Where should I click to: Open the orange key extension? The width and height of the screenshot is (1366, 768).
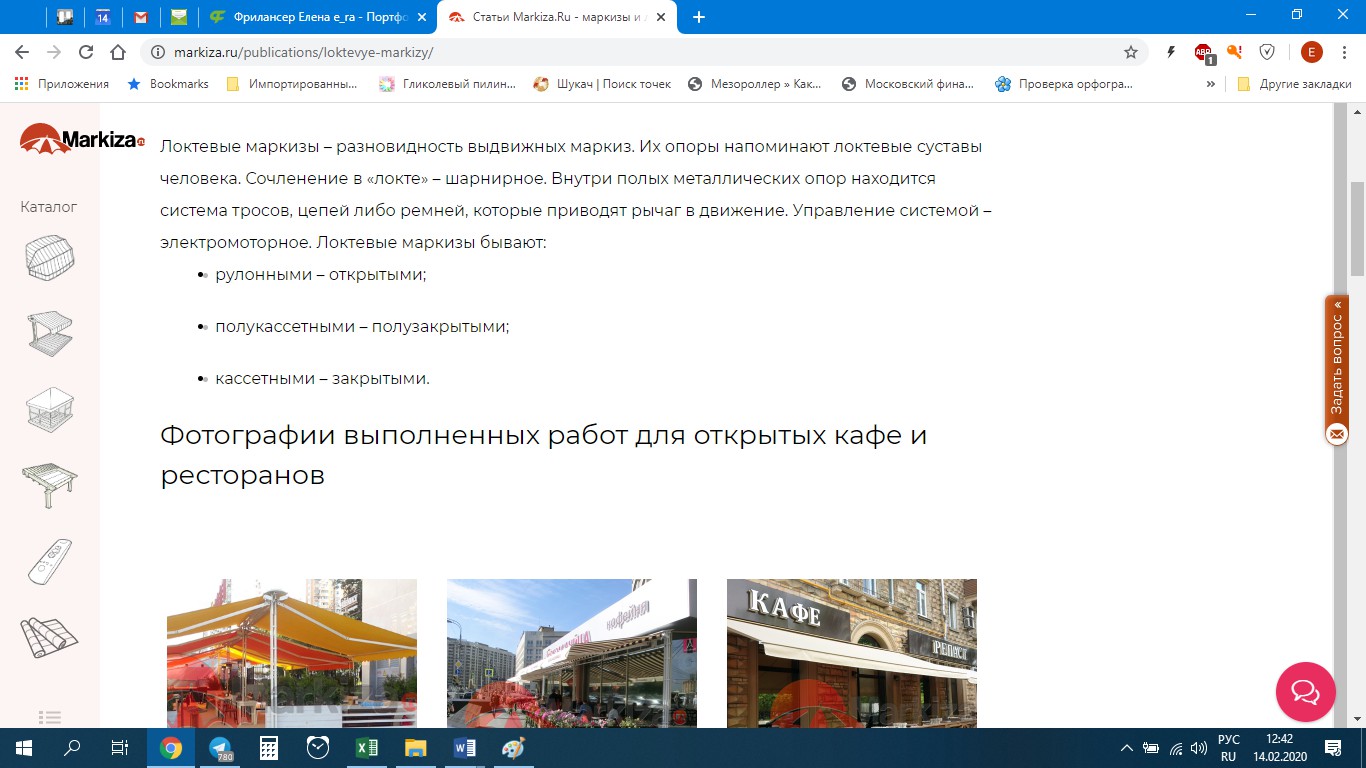(1235, 52)
